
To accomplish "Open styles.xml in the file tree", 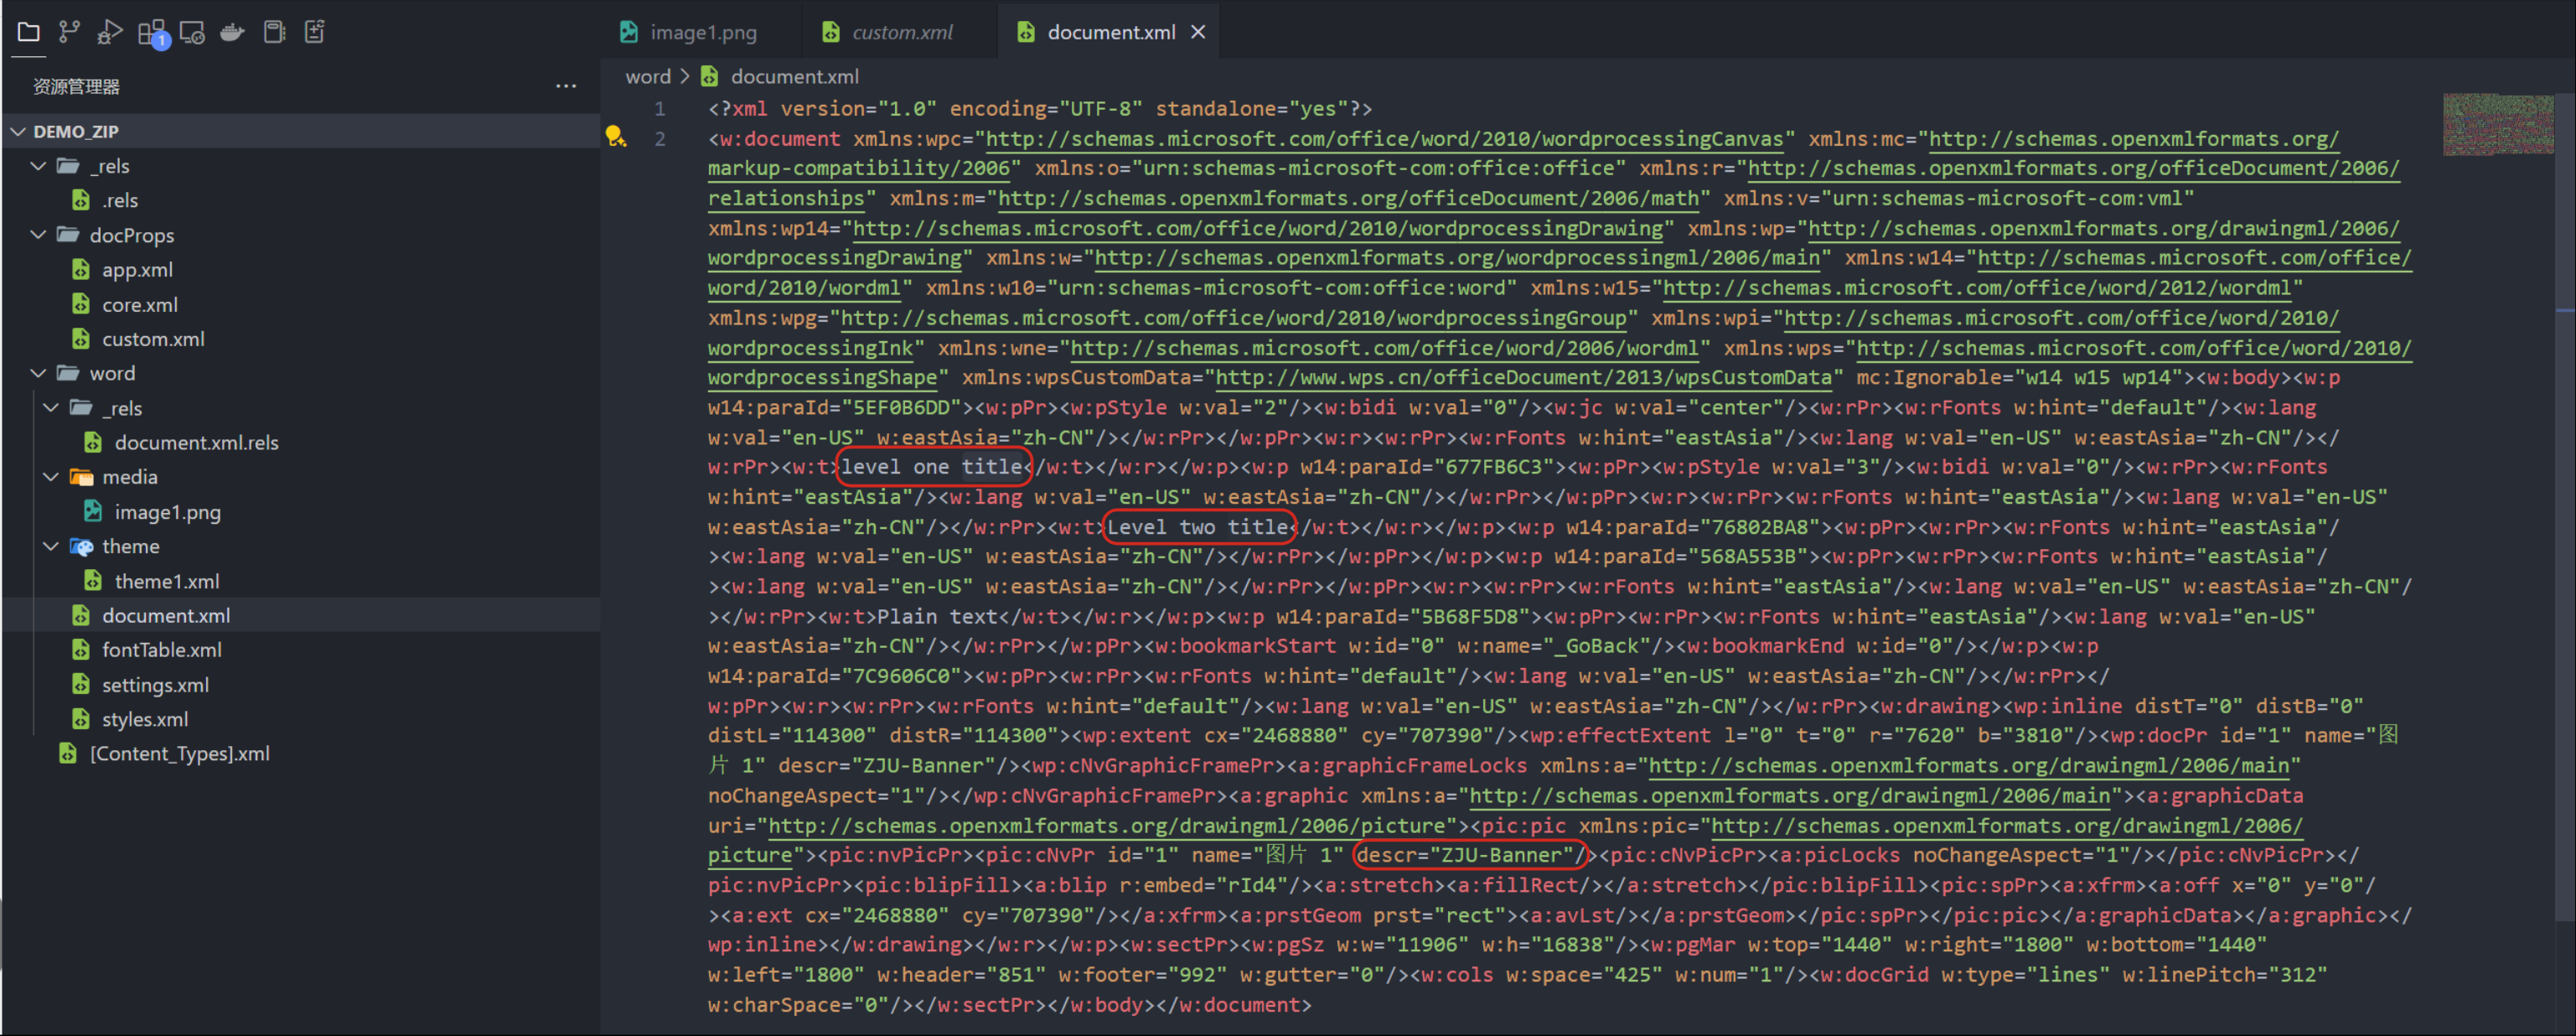I will coord(144,719).
